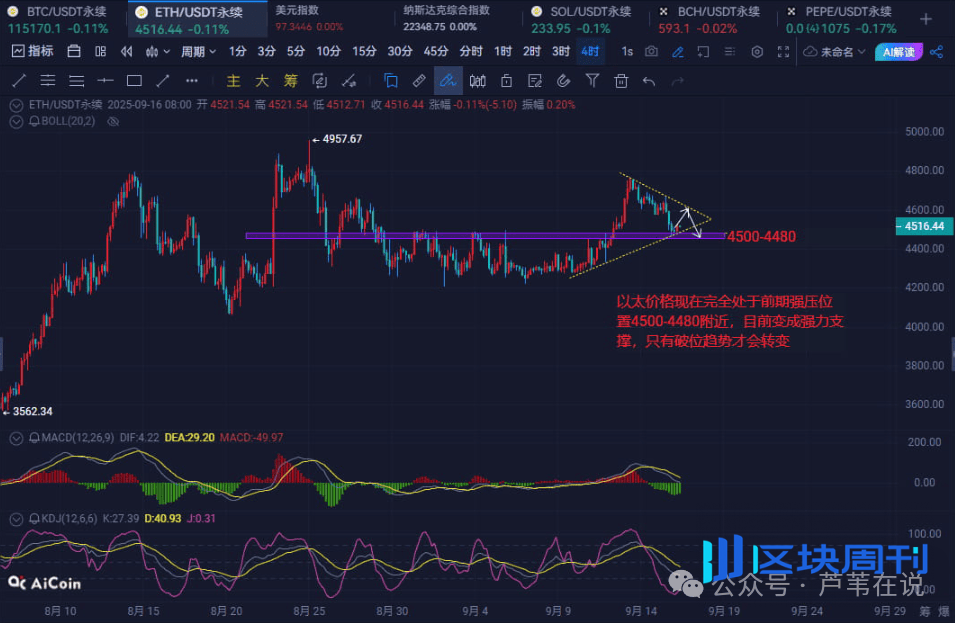Collapse the ETH/USDT永续 info row expander
Image resolution: width=955 pixels, height=623 pixels.
click(x=16, y=105)
